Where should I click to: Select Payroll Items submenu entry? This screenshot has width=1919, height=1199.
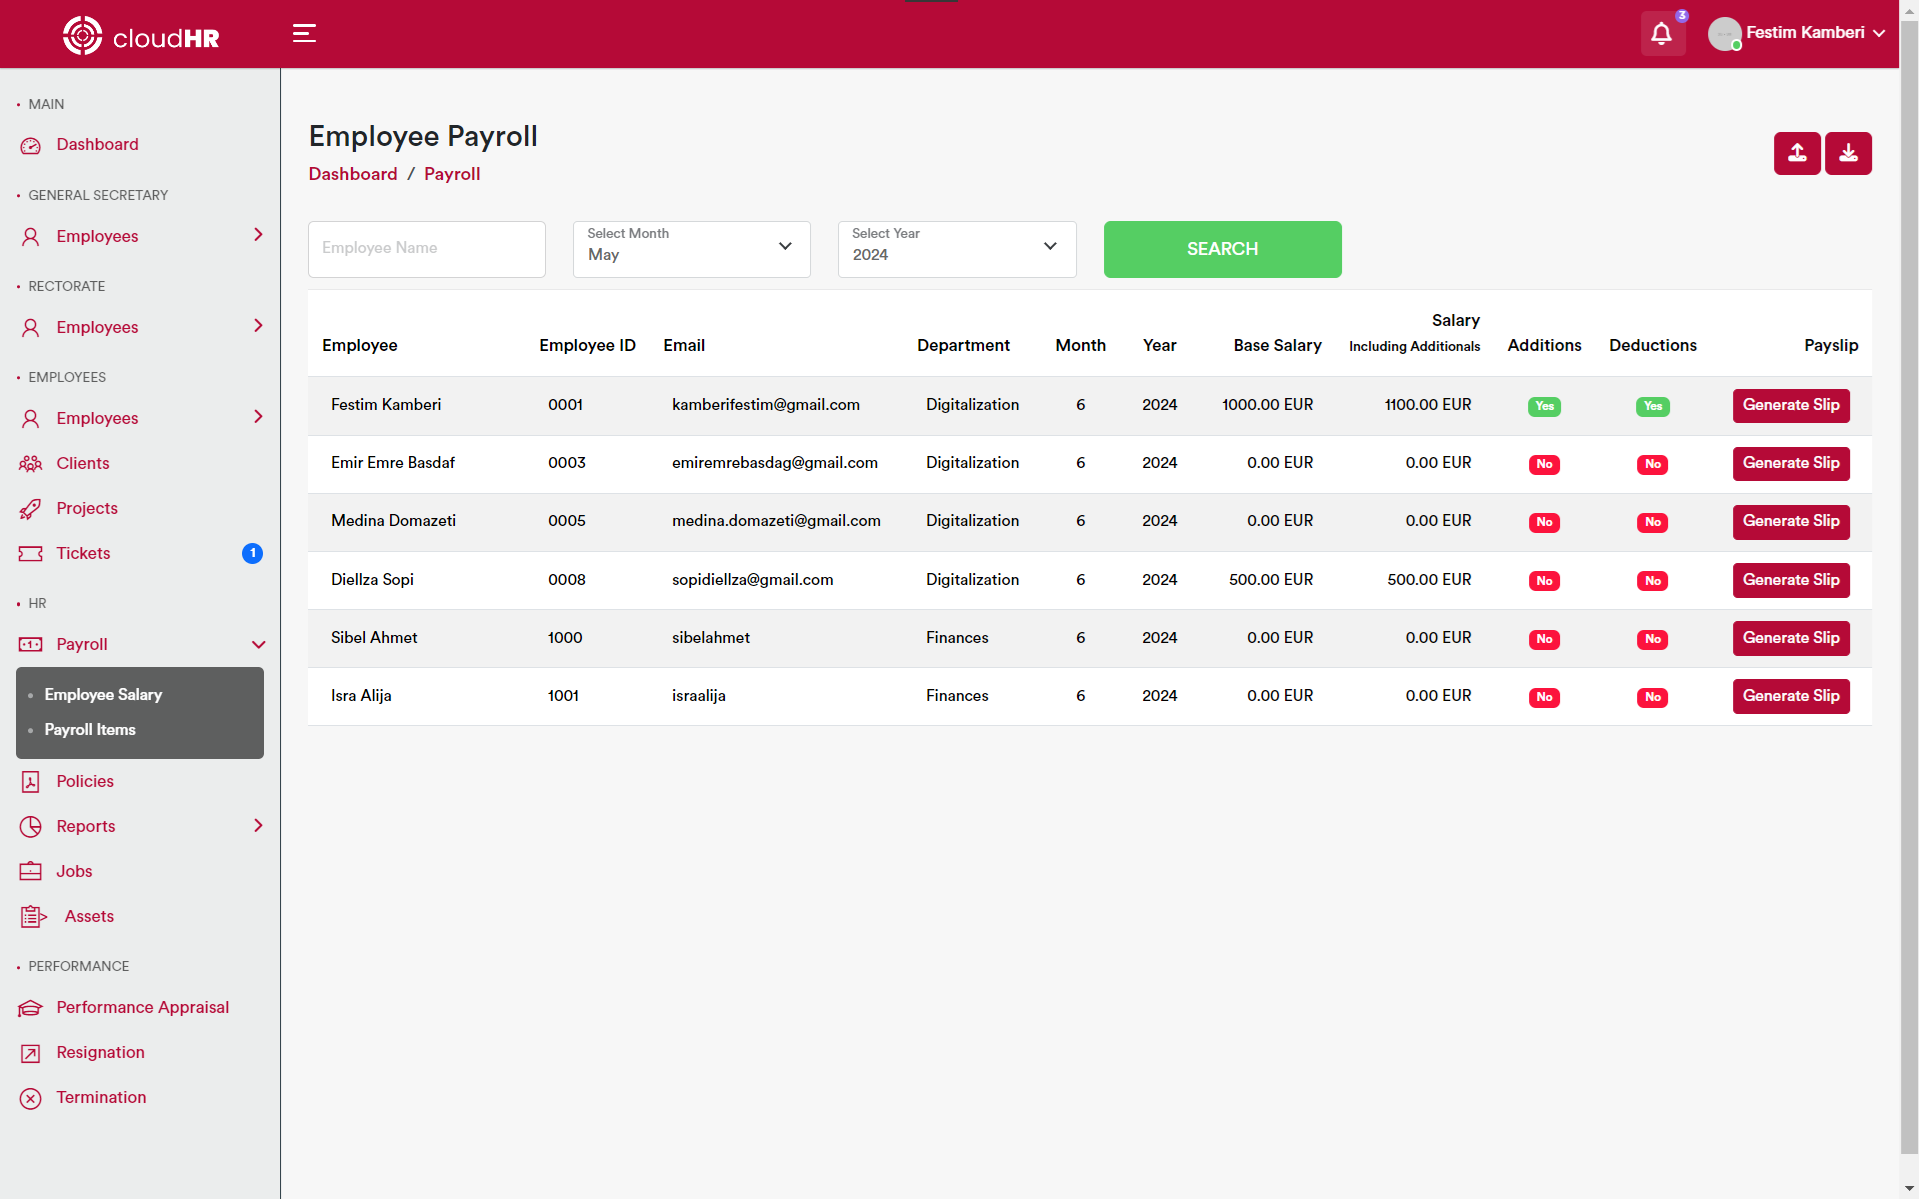[x=90, y=730]
